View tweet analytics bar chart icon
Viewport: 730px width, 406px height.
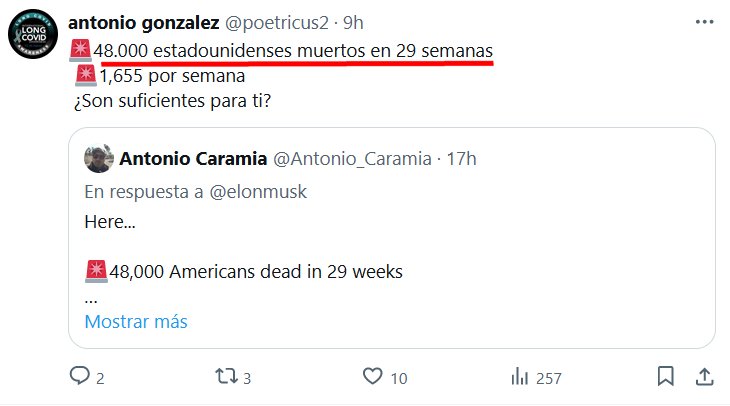pos(519,377)
